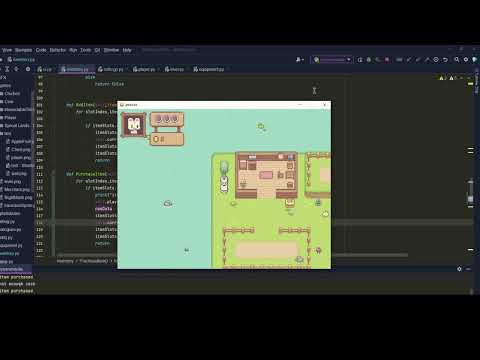The image size is (480, 360).
Task: Open the run configuration dropdown
Action: click(x=333, y=60)
